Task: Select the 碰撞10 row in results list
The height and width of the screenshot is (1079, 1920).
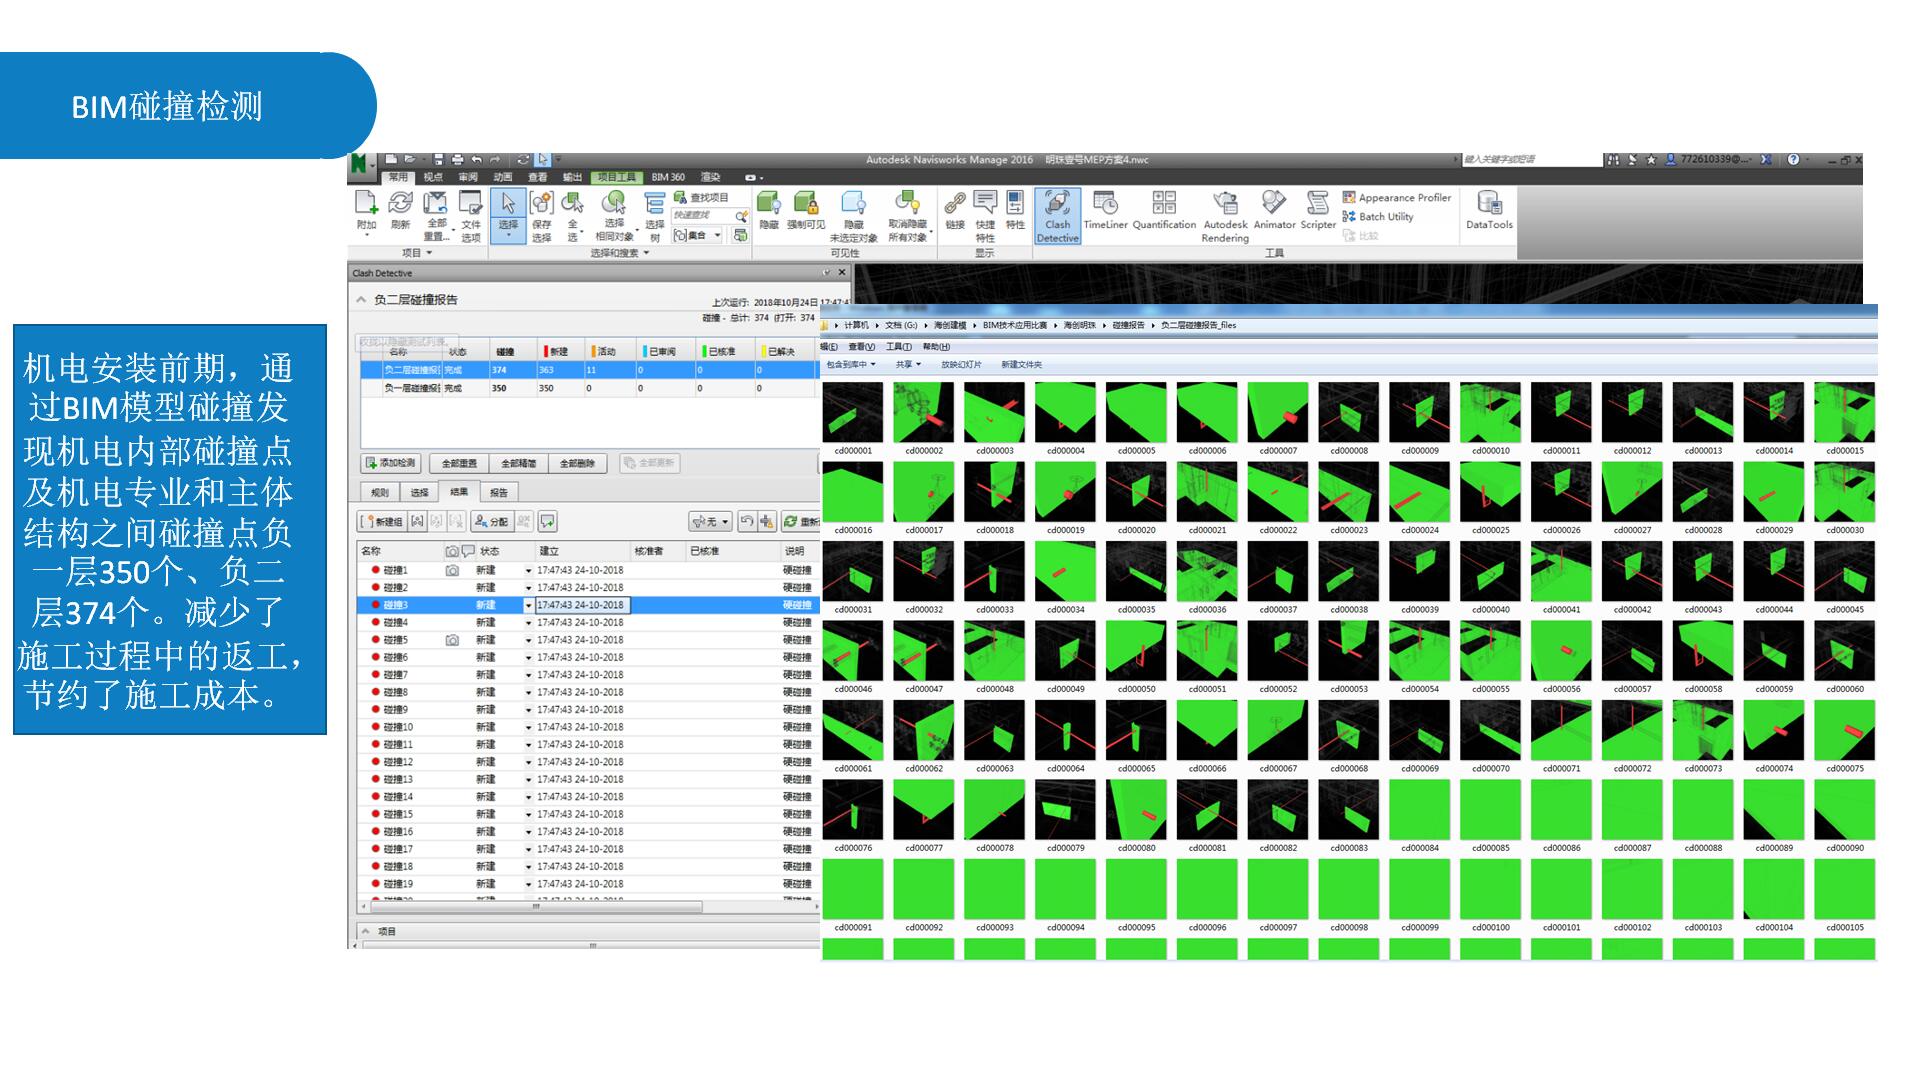Action: tap(589, 727)
